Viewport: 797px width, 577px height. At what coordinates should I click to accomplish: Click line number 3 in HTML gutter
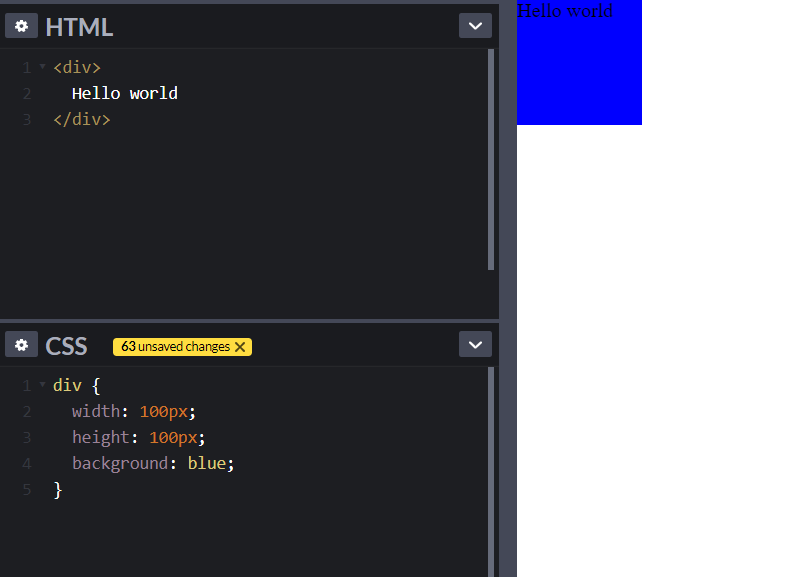click(x=27, y=119)
